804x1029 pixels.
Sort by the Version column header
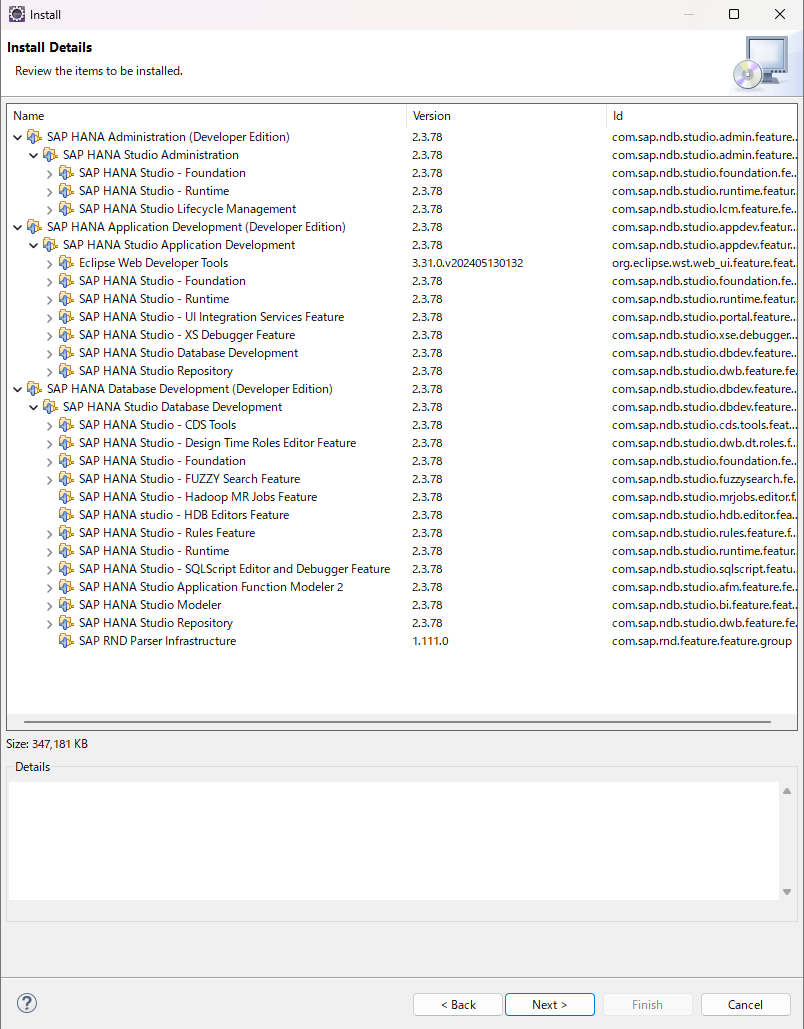pos(506,116)
